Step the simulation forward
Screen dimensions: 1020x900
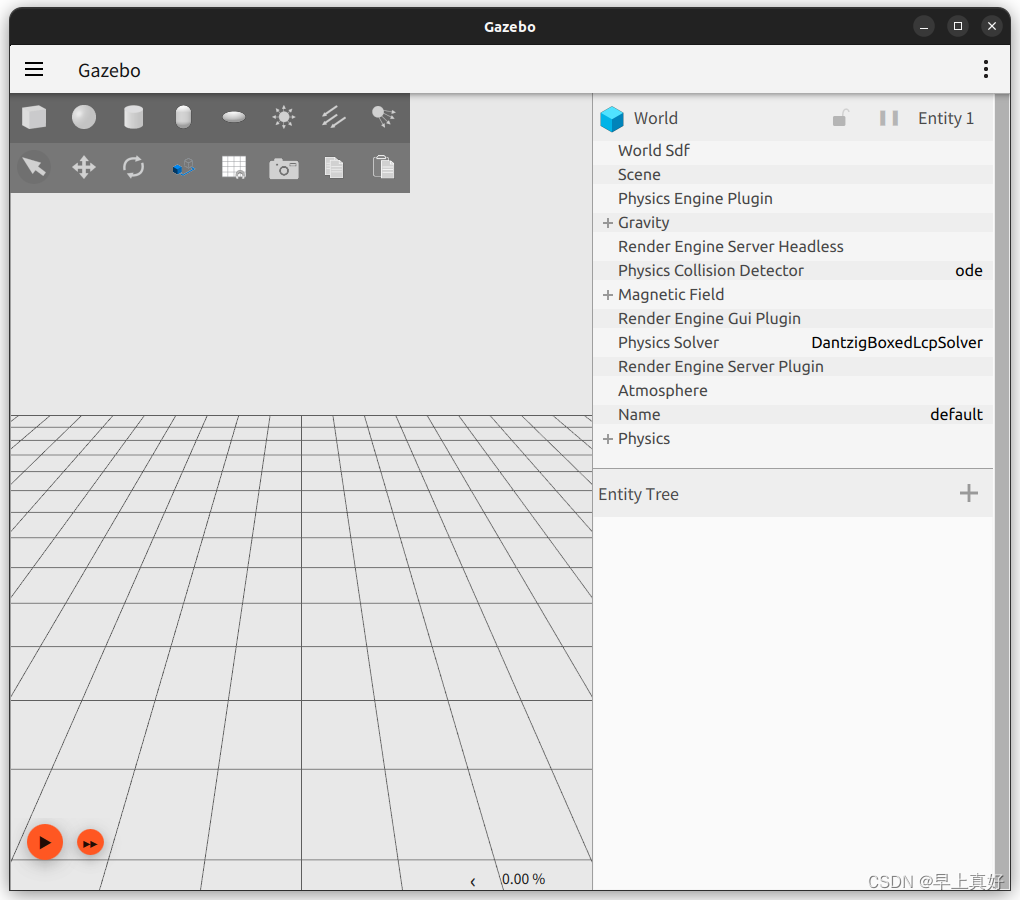(x=90, y=843)
